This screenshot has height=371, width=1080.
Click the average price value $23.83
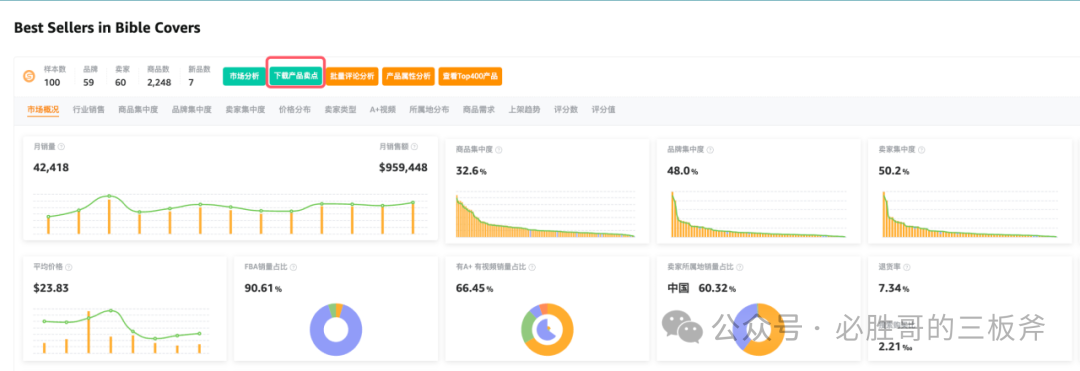[51, 288]
